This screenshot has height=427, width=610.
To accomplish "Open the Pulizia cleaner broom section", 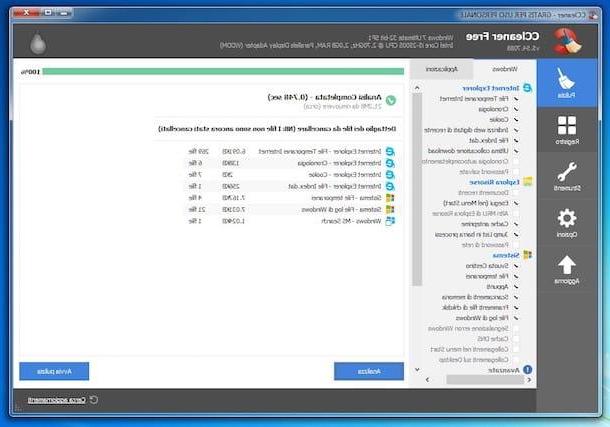I will 566,83.
